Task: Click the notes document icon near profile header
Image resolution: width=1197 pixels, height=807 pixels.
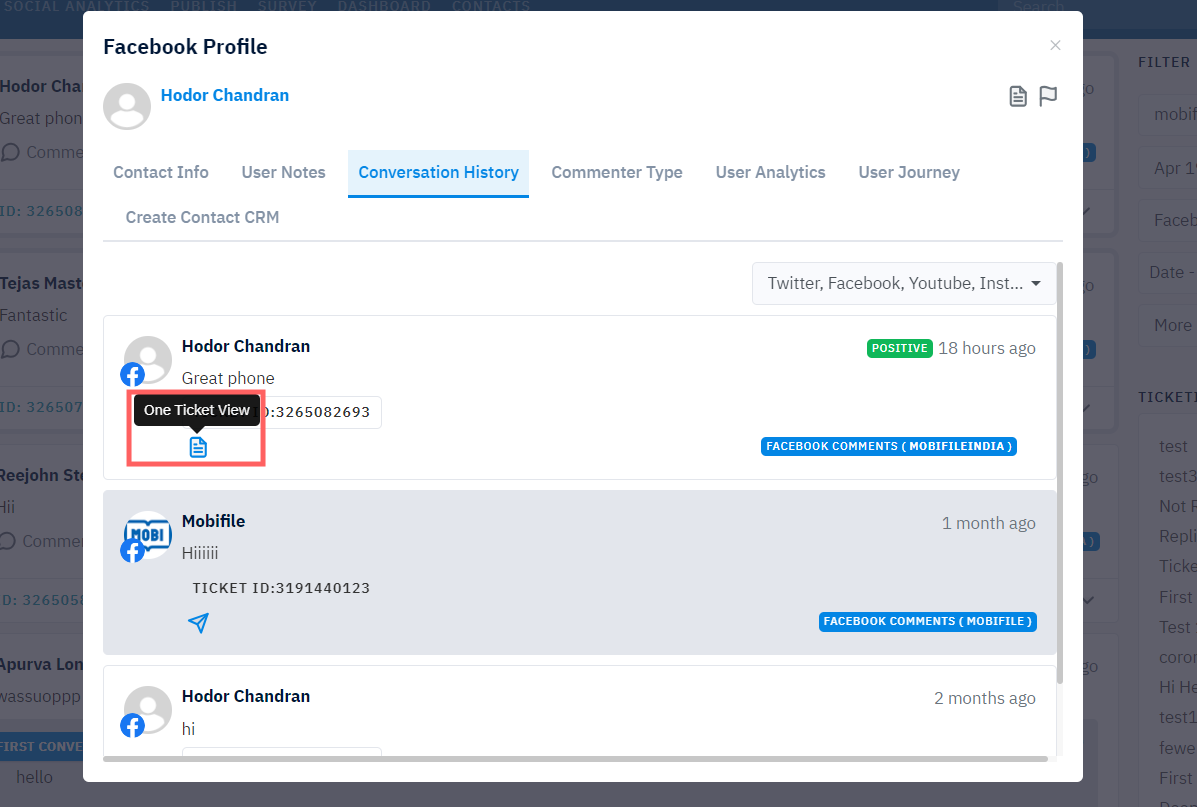Action: point(1018,96)
